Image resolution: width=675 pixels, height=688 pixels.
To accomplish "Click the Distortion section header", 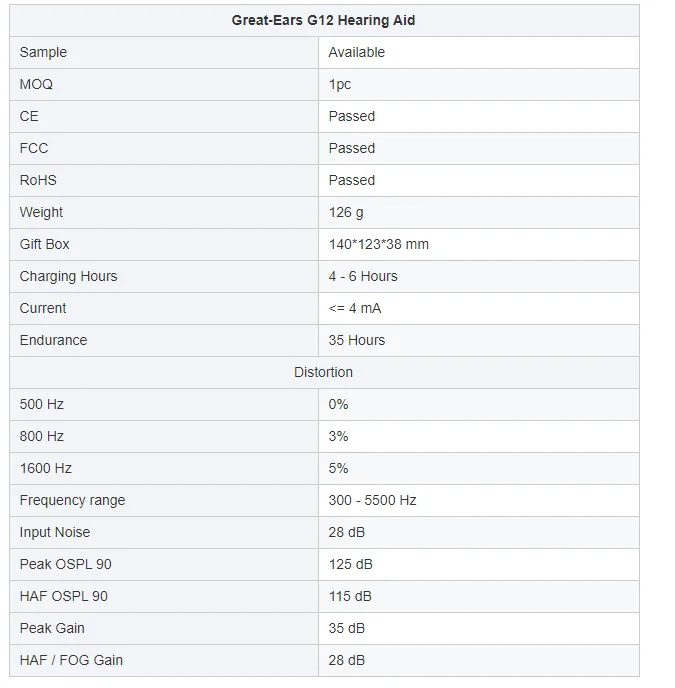I will 323,372.
